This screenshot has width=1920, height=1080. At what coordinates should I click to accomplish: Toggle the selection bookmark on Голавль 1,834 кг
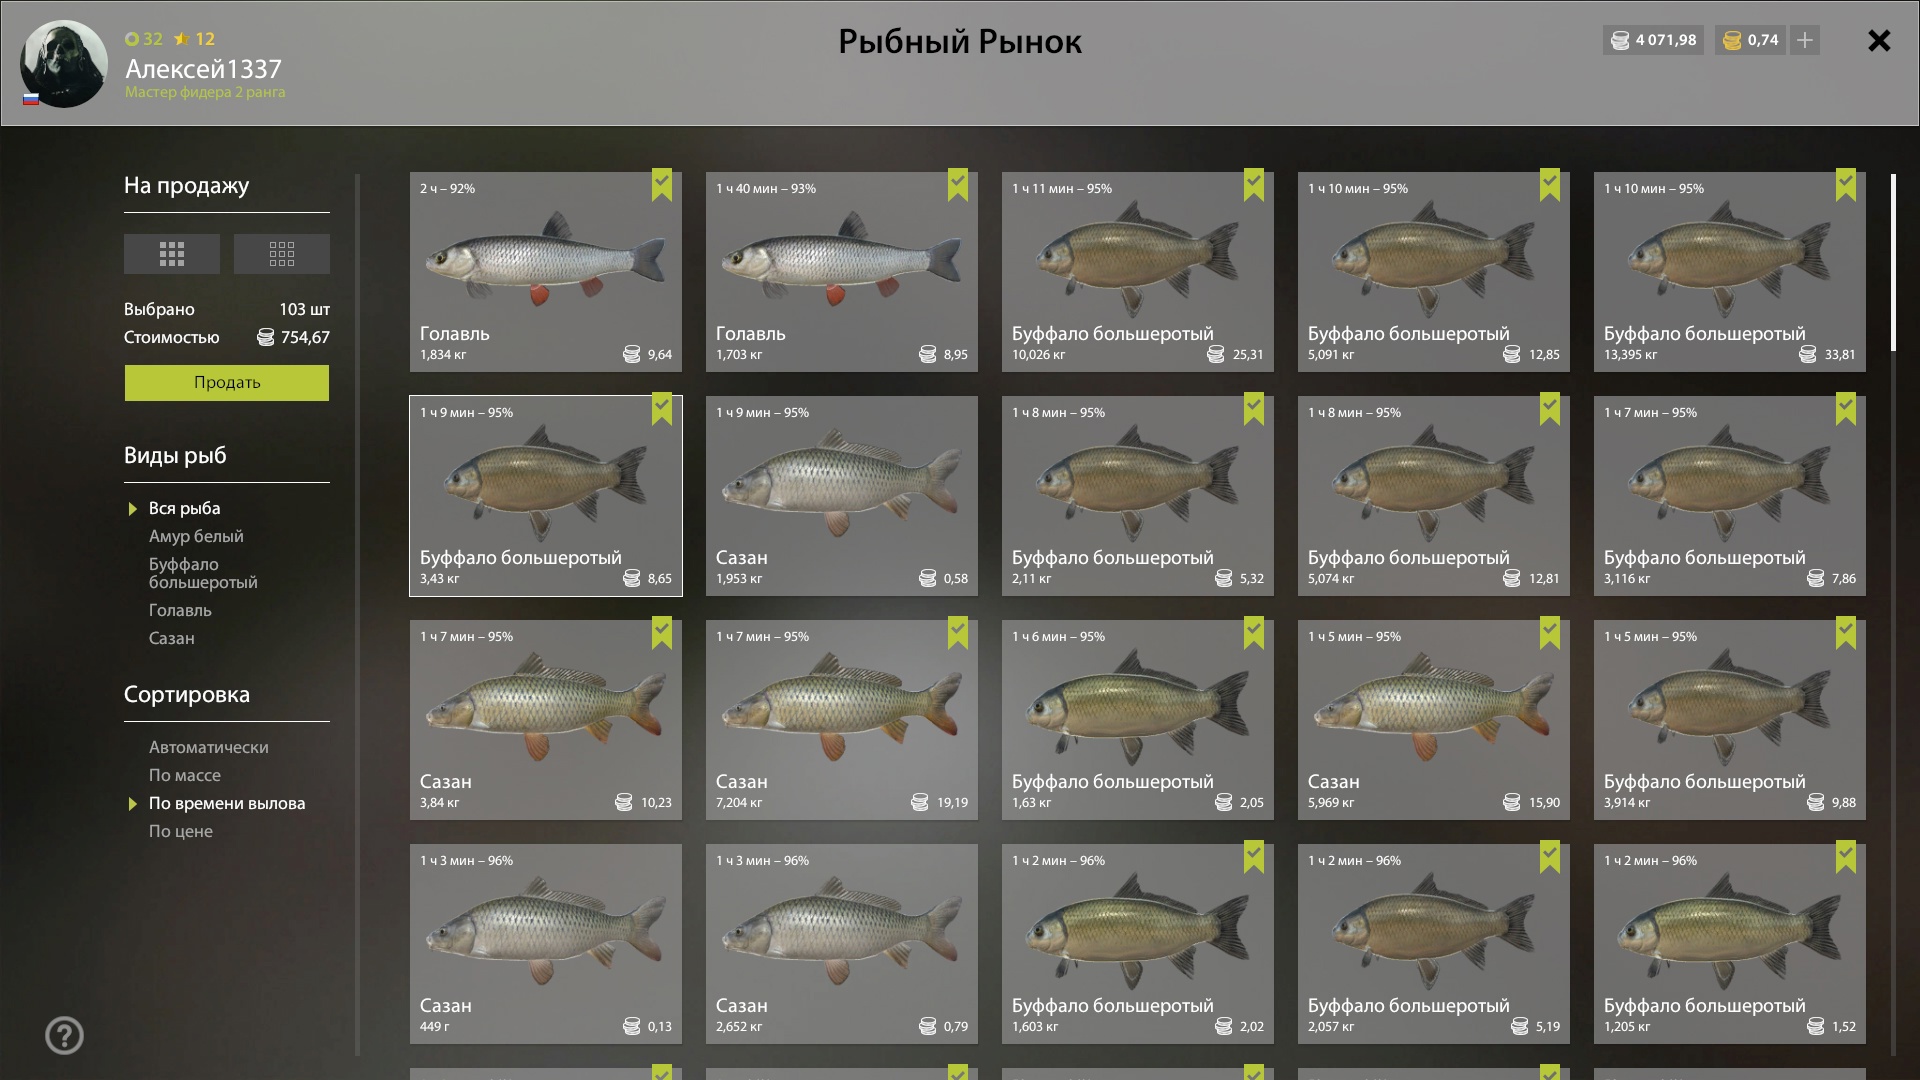662,185
